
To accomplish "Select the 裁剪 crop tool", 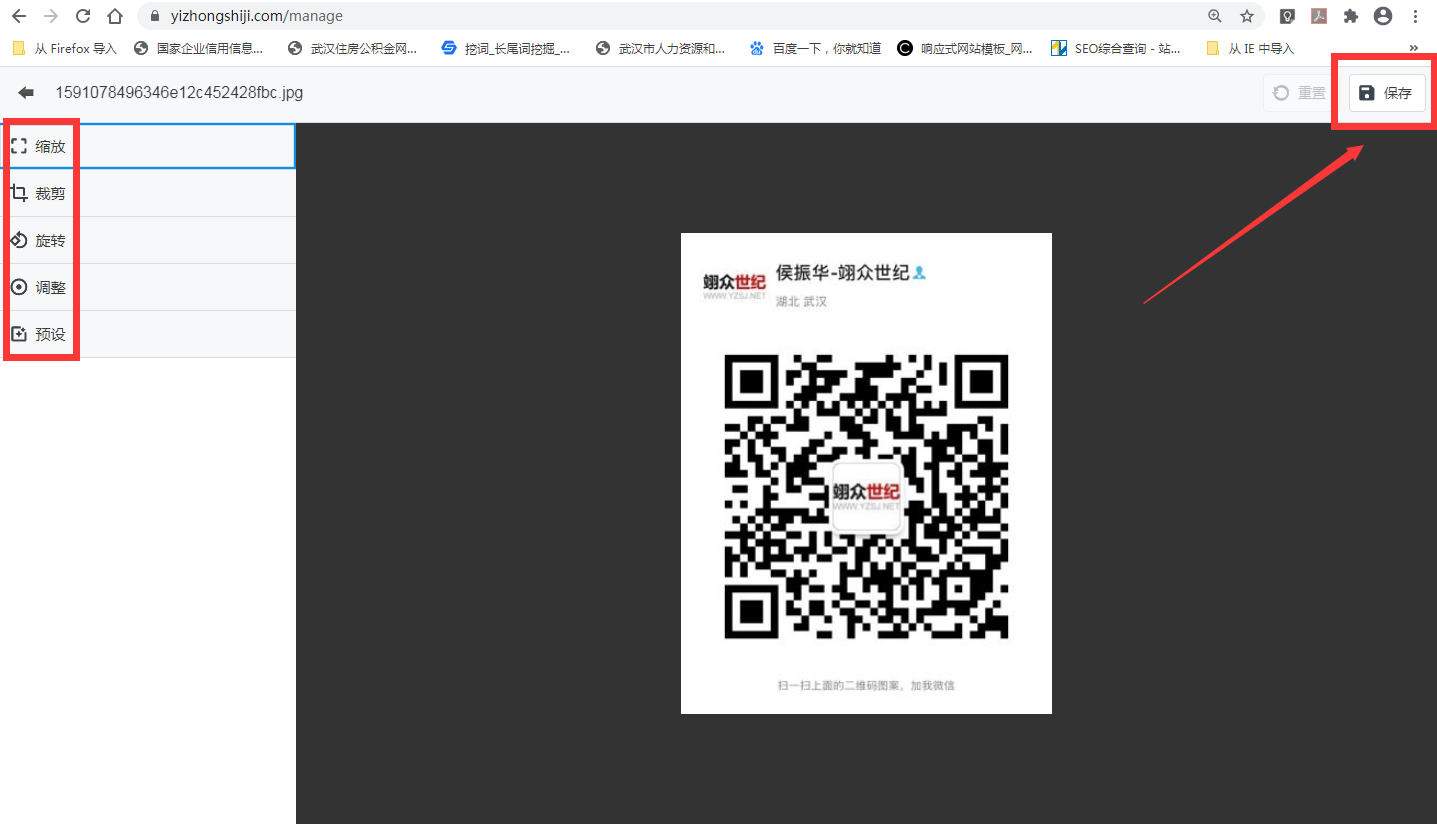I will tap(148, 193).
